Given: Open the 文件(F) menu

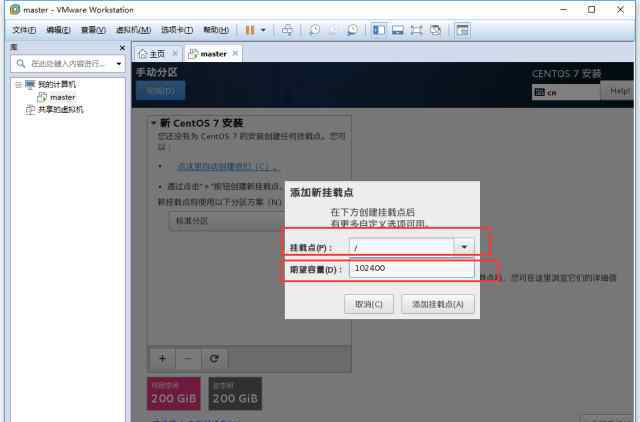Looking at the screenshot, I should click(24, 30).
